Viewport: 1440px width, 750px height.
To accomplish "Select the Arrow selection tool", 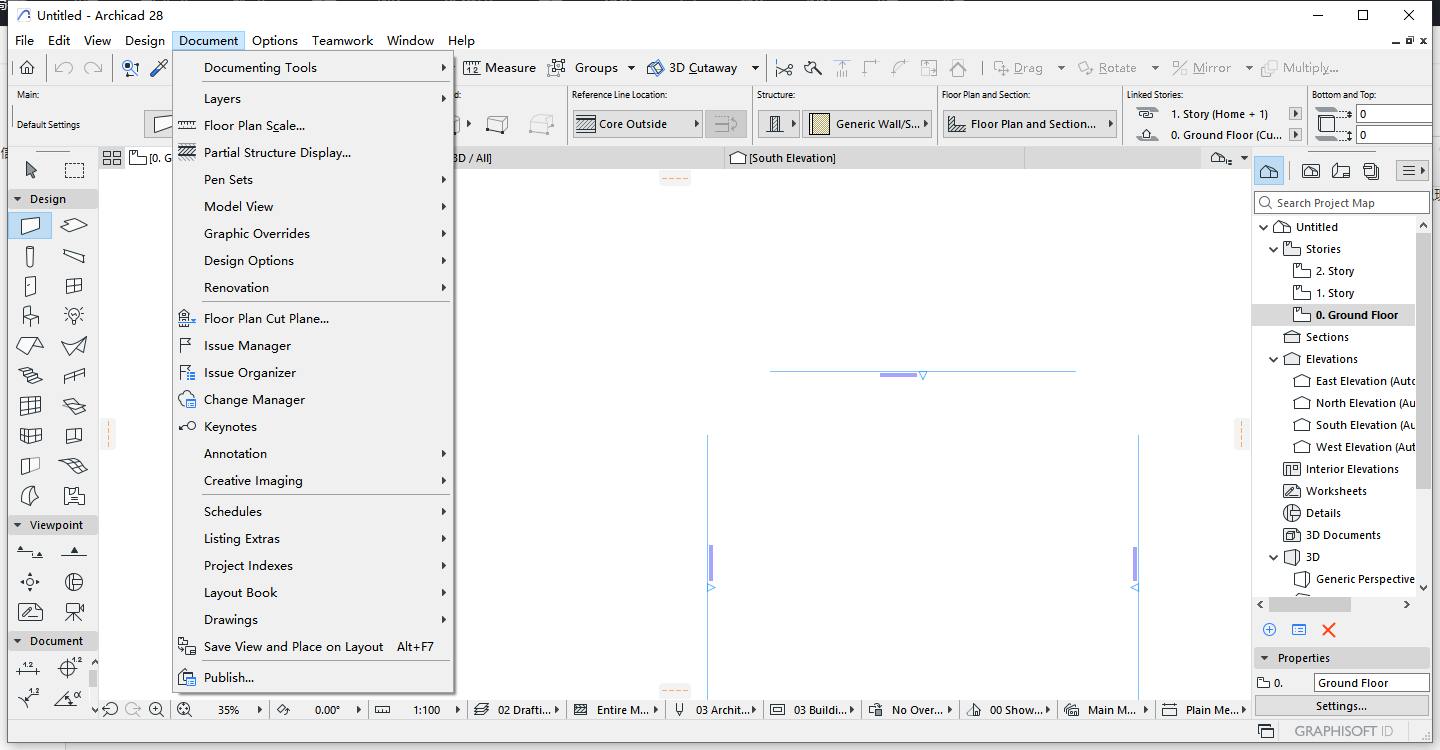I will tap(31, 170).
